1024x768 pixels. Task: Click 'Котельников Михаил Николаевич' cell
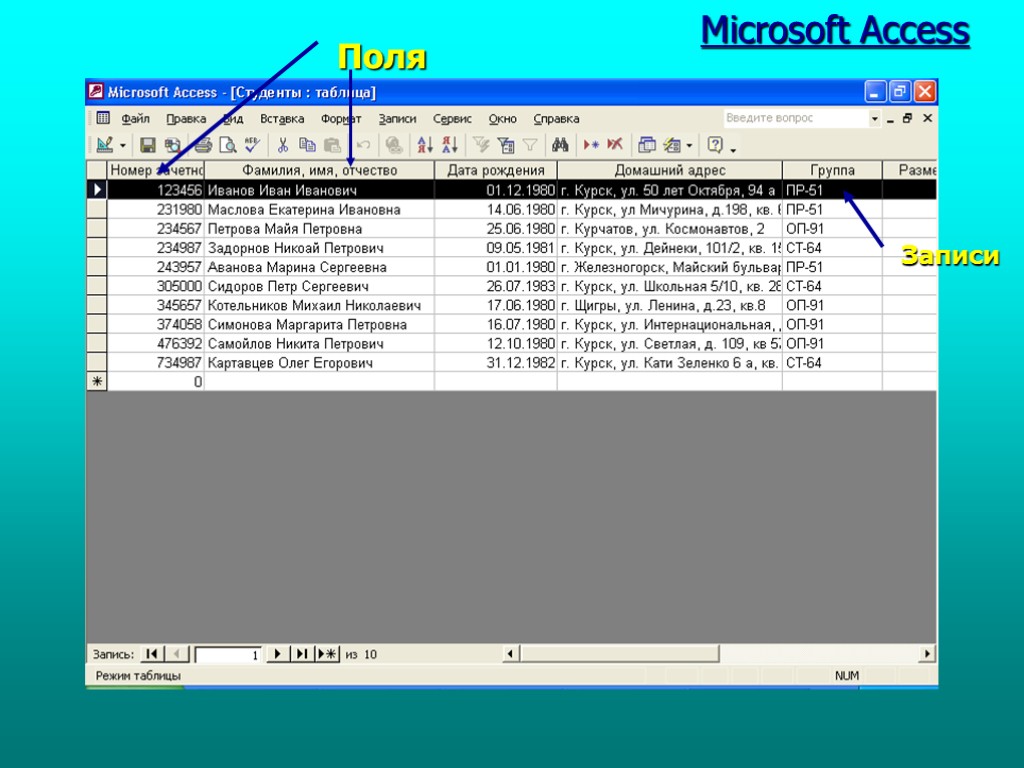319,306
